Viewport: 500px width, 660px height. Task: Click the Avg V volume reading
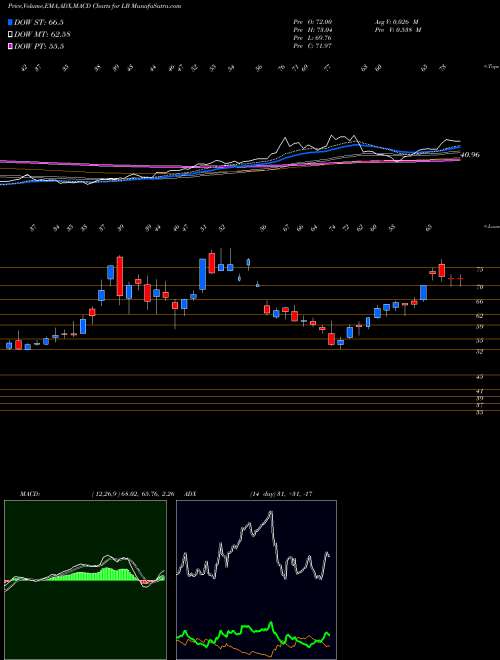(396, 21)
